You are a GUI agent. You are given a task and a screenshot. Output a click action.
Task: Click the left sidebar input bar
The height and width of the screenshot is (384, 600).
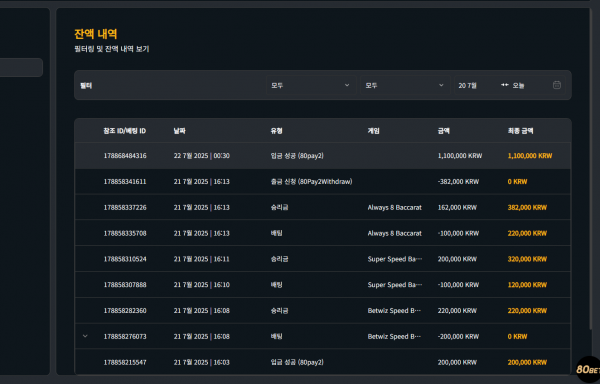pyautogui.click(x=21, y=67)
